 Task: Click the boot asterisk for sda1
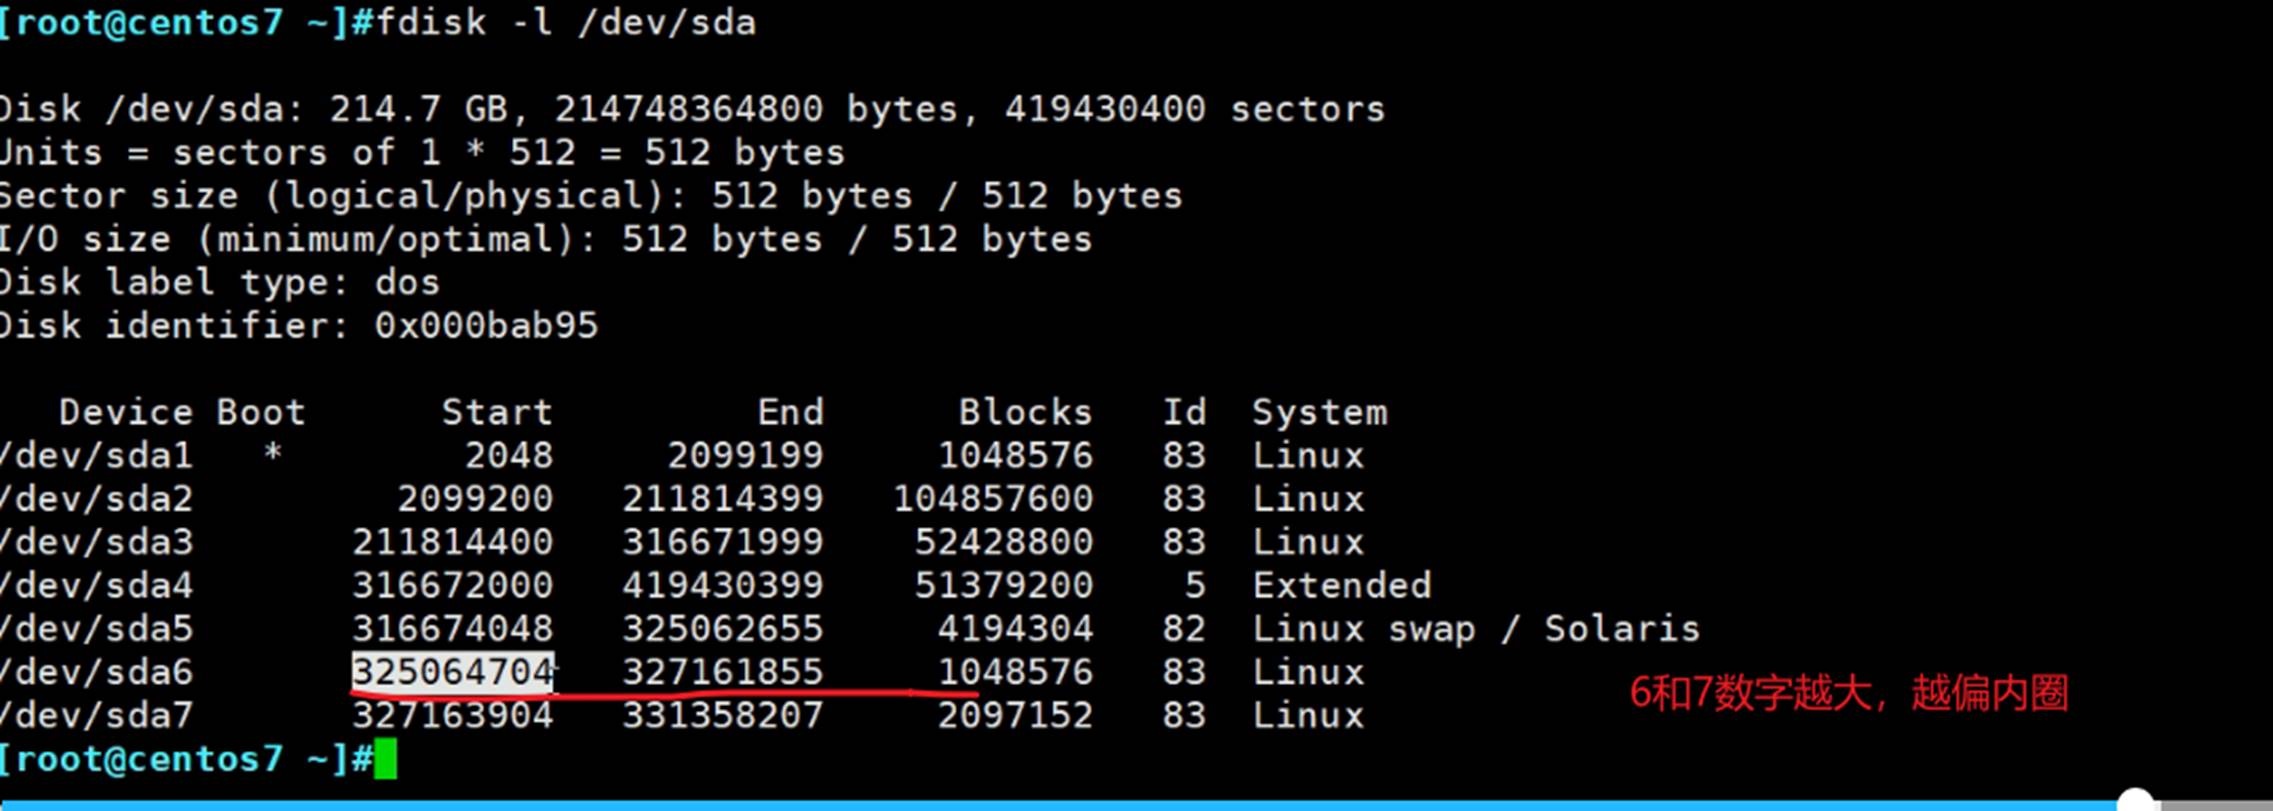coord(272,456)
